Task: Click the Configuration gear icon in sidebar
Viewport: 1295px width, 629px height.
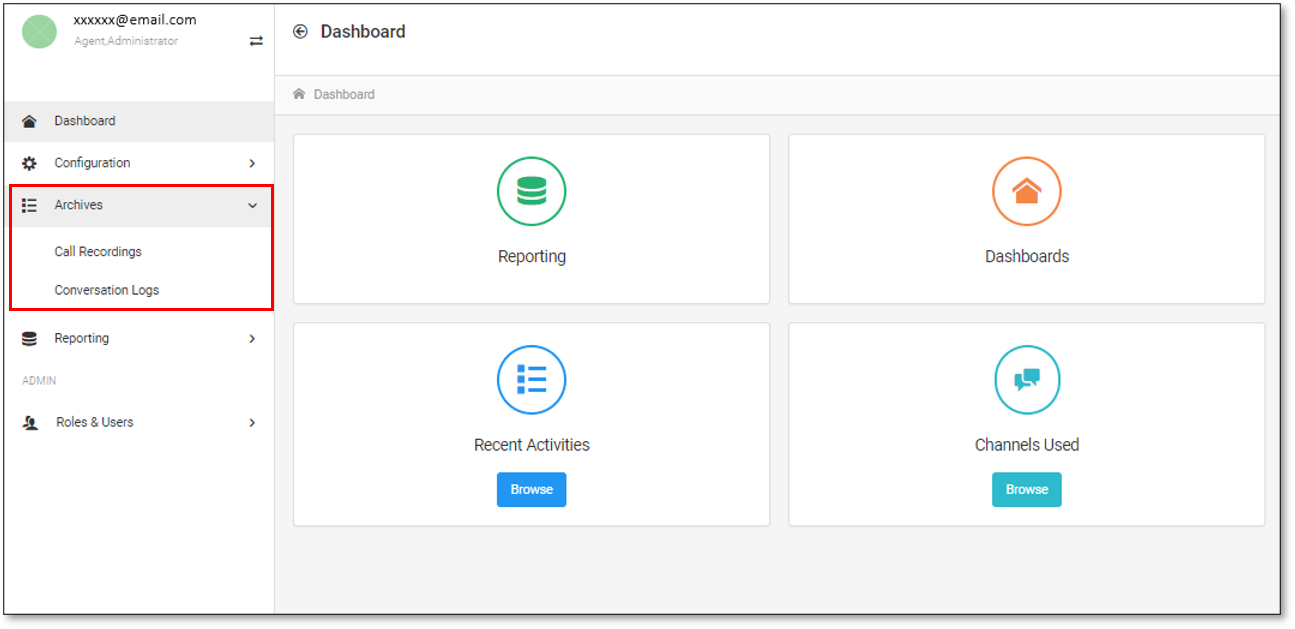Action: point(30,163)
